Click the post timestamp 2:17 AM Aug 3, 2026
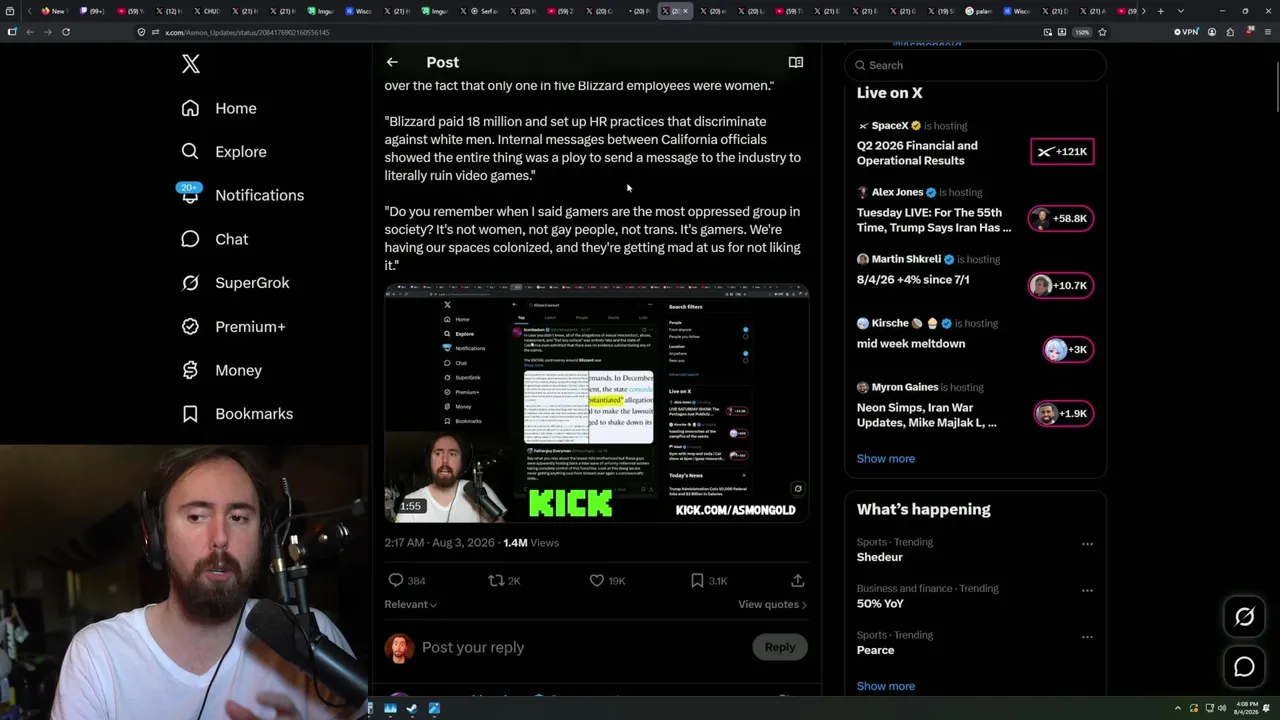This screenshot has width=1280, height=720. click(439, 543)
